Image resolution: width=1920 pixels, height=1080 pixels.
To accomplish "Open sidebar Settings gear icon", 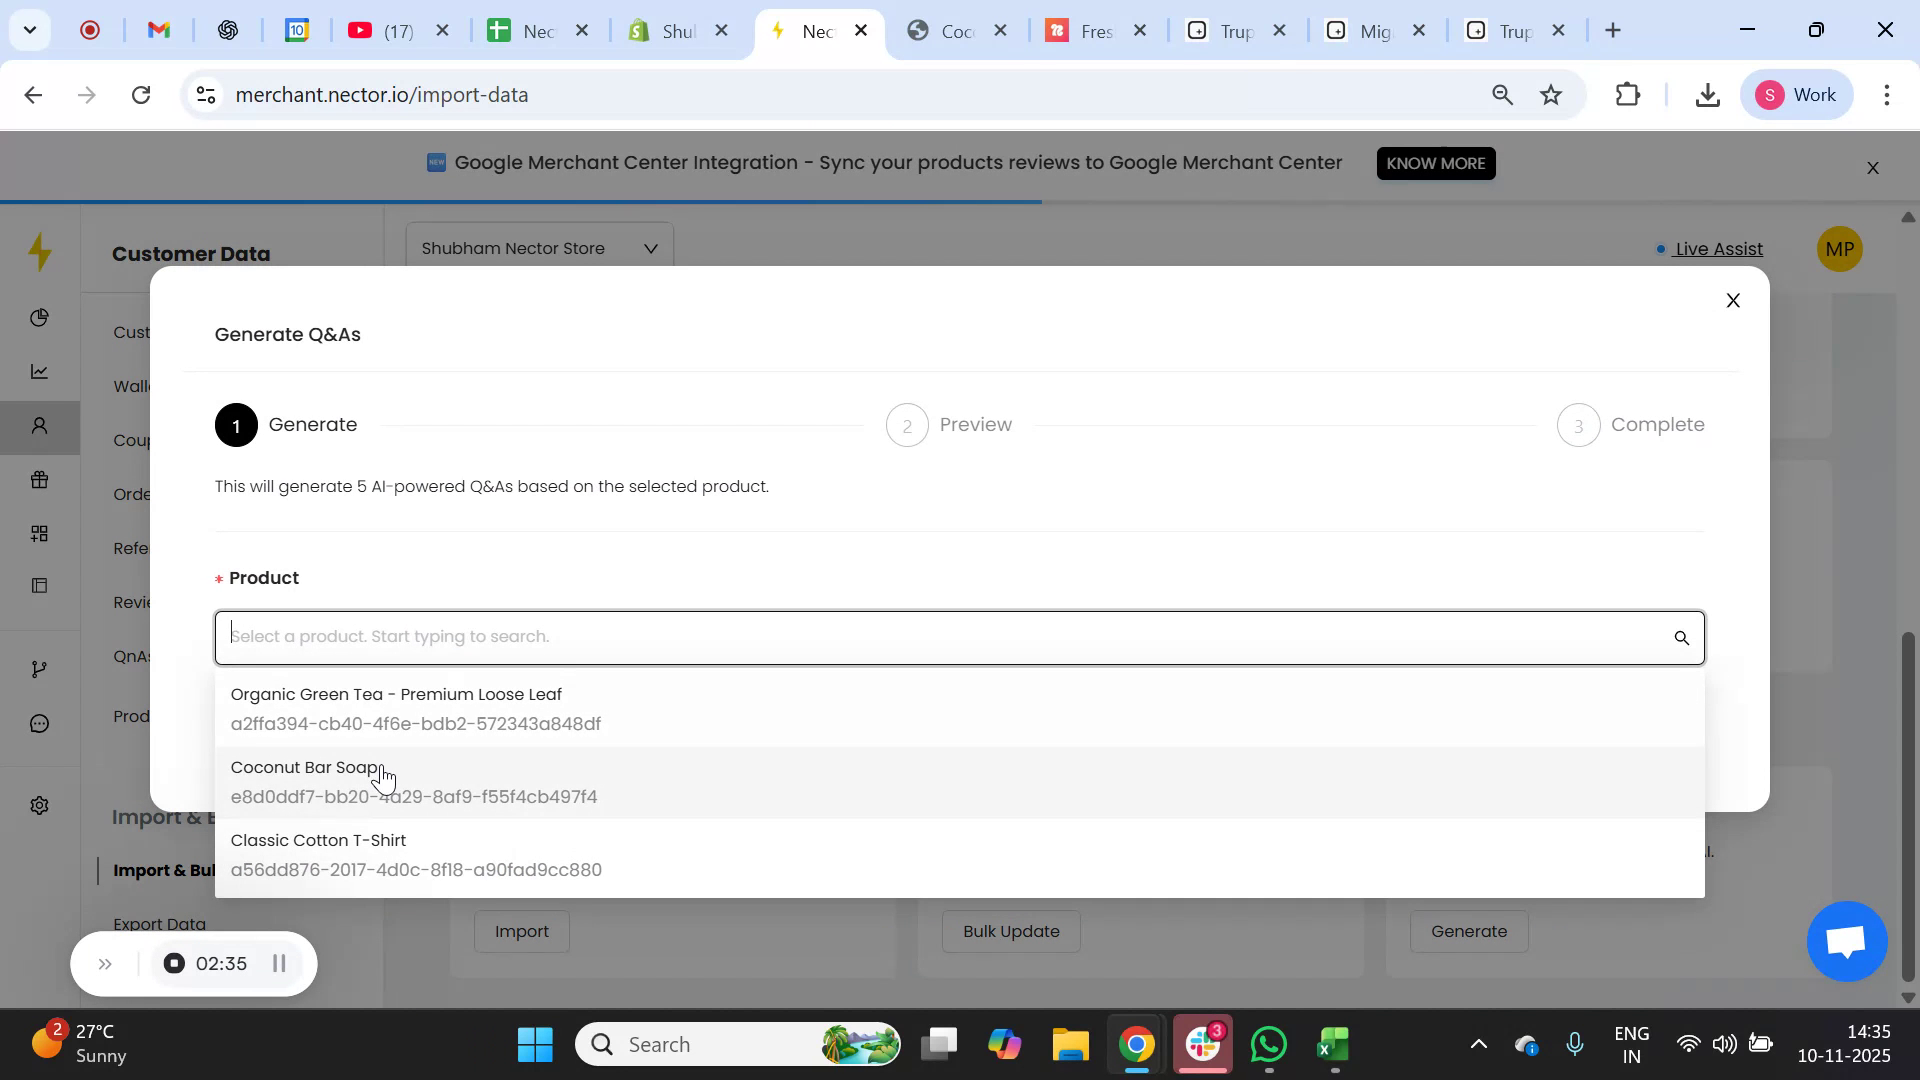I will tap(39, 805).
